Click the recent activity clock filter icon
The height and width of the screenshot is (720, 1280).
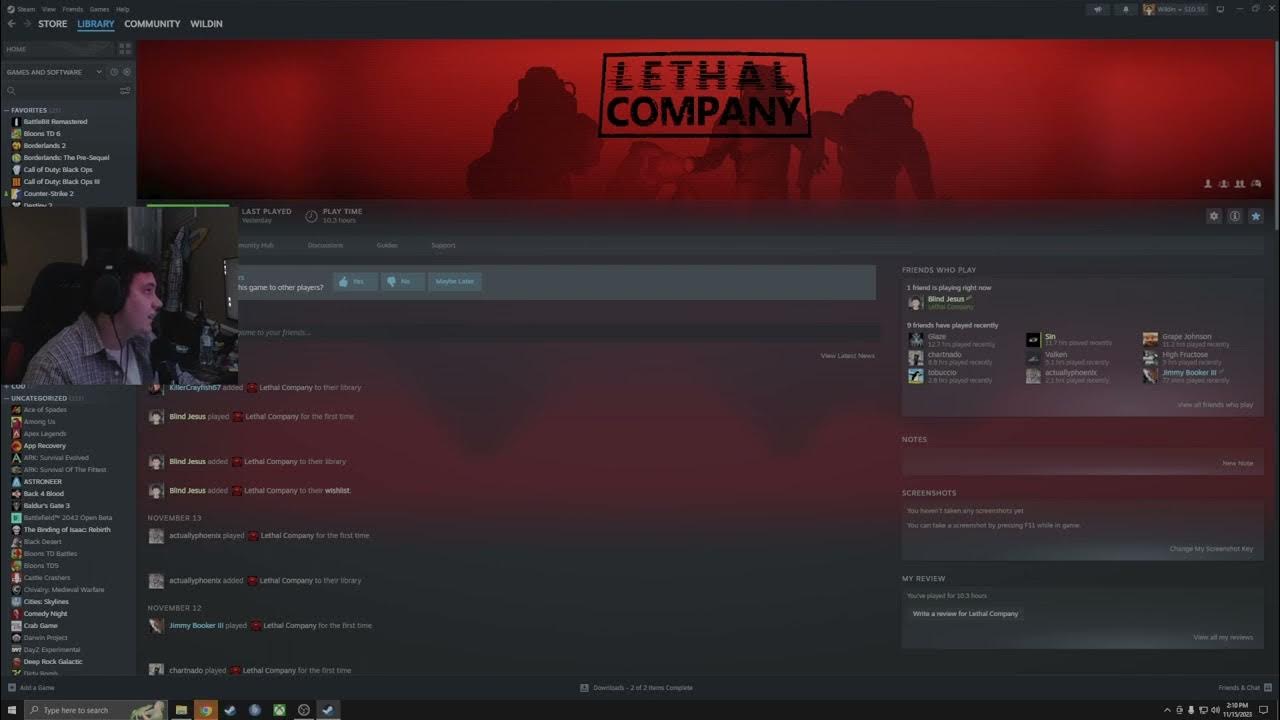(114, 72)
